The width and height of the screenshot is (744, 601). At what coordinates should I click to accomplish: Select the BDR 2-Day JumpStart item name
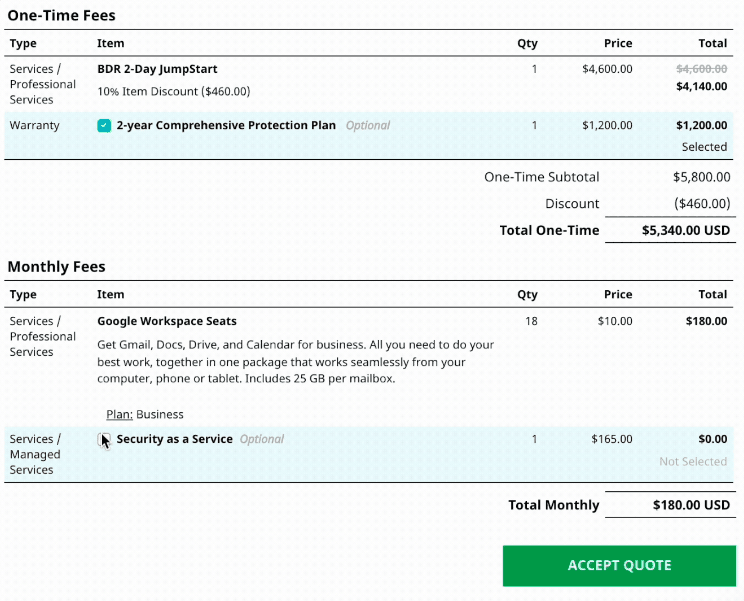[x=157, y=69]
